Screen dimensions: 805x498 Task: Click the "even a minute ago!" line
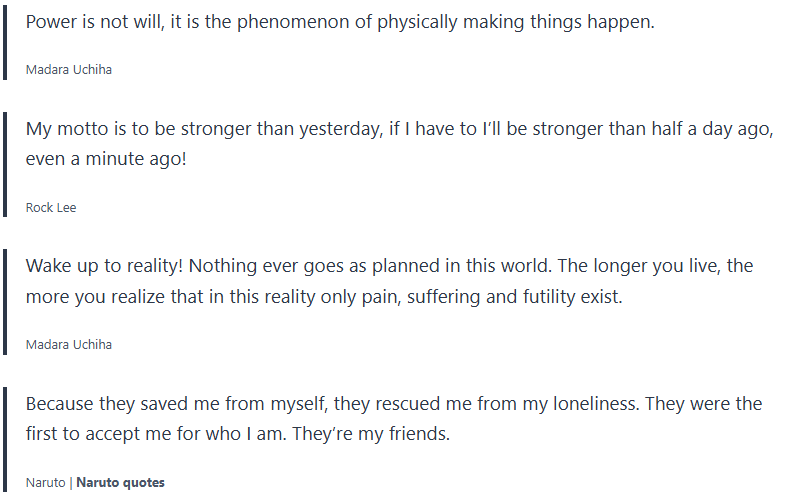coord(106,159)
